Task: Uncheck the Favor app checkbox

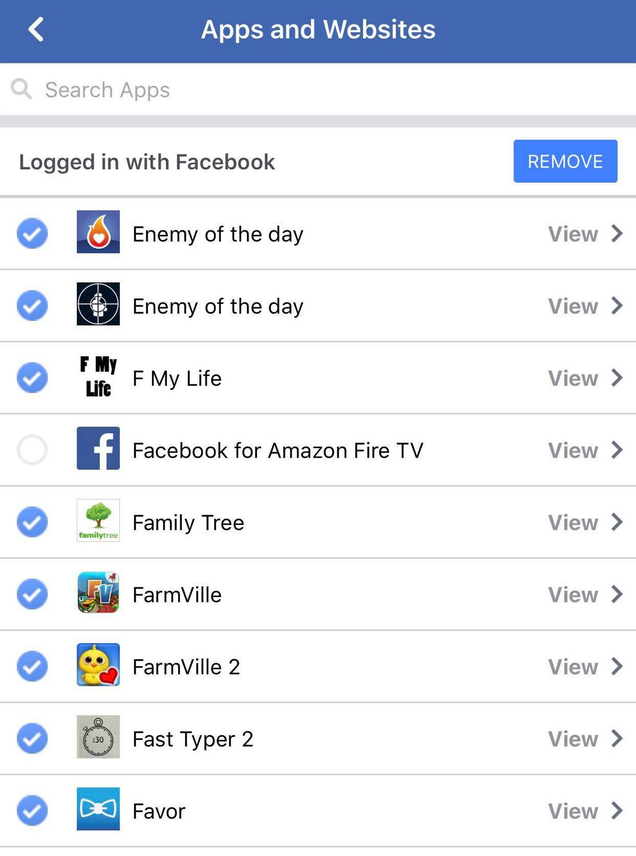Action: 32,811
